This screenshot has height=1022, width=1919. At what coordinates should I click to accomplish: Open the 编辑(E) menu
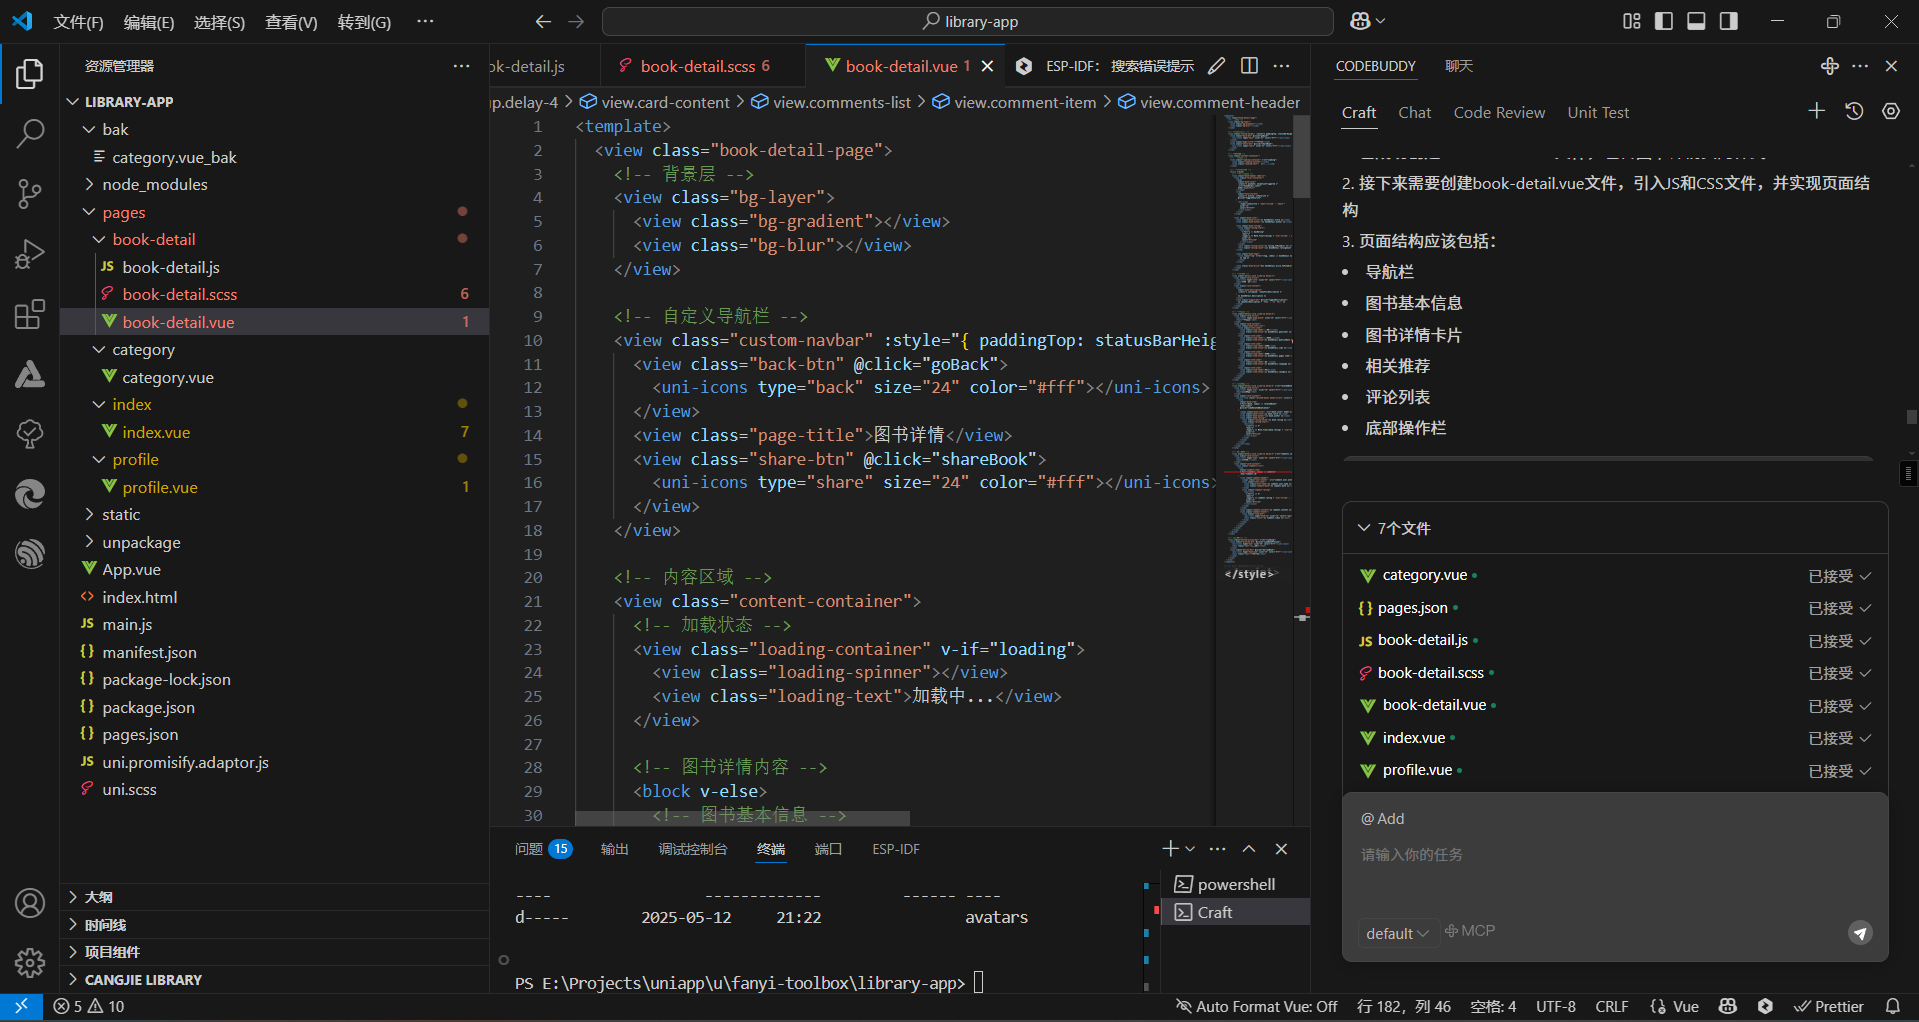(x=149, y=22)
